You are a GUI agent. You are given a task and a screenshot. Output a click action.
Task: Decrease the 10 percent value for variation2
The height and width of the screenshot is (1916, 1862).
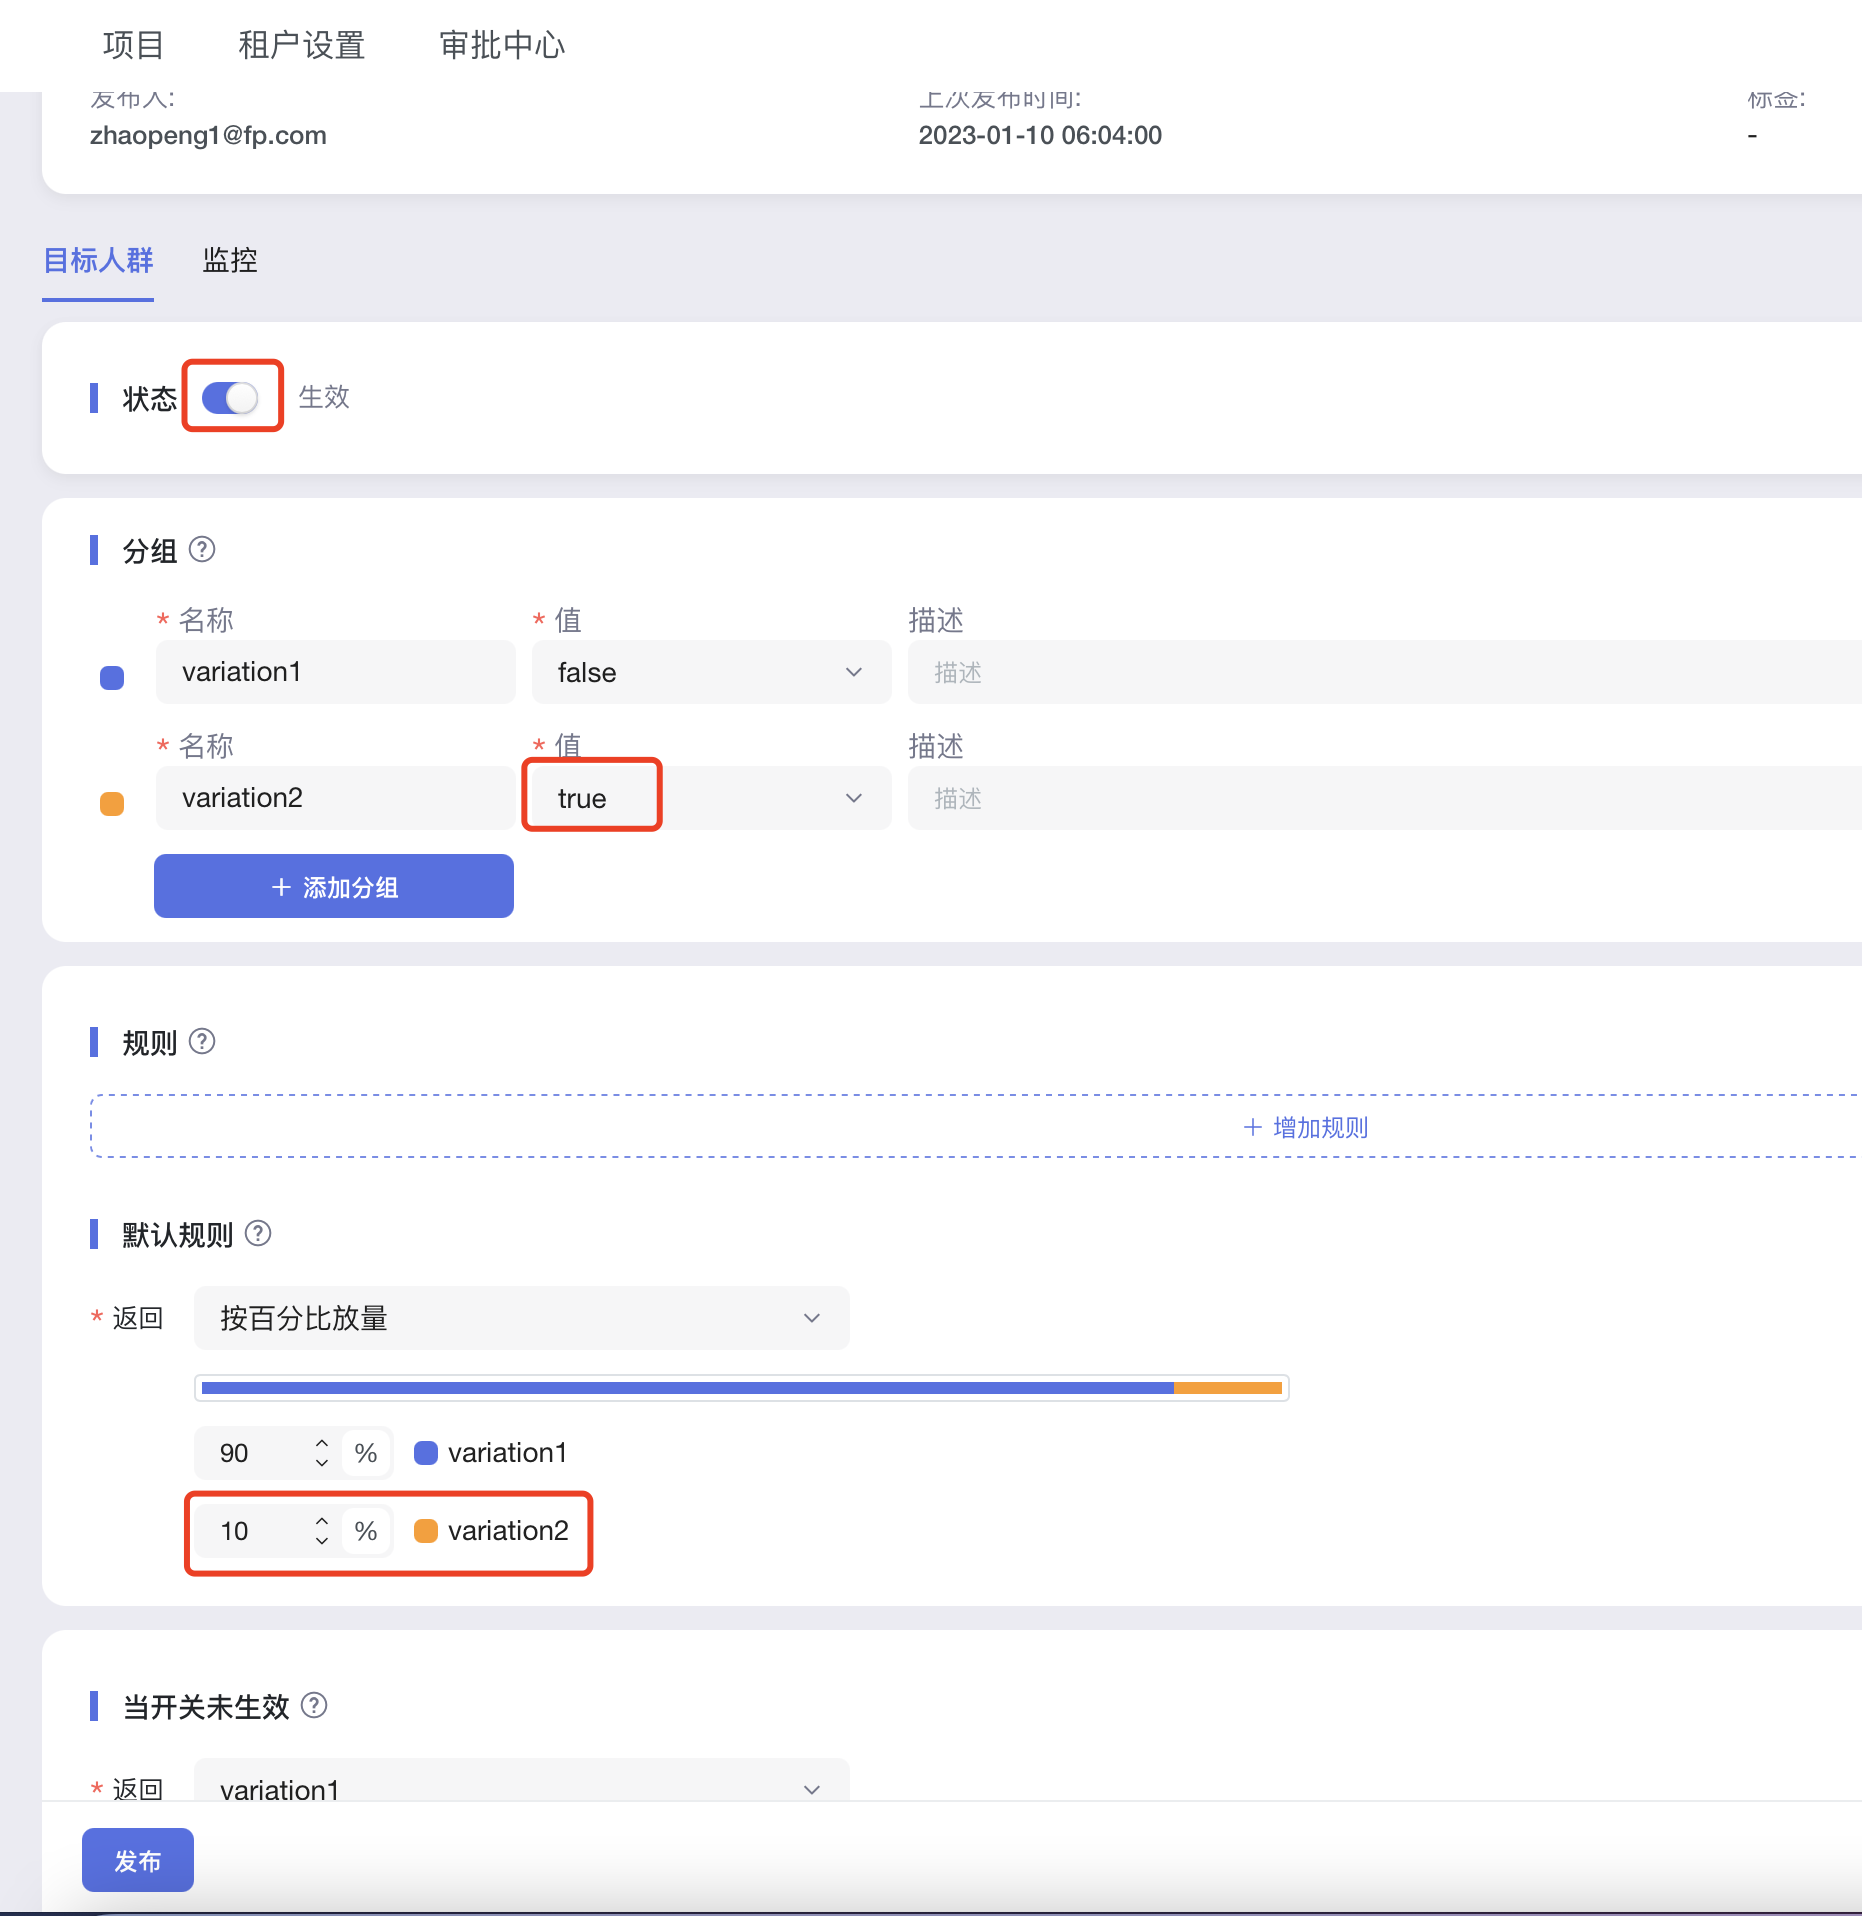pos(322,1541)
